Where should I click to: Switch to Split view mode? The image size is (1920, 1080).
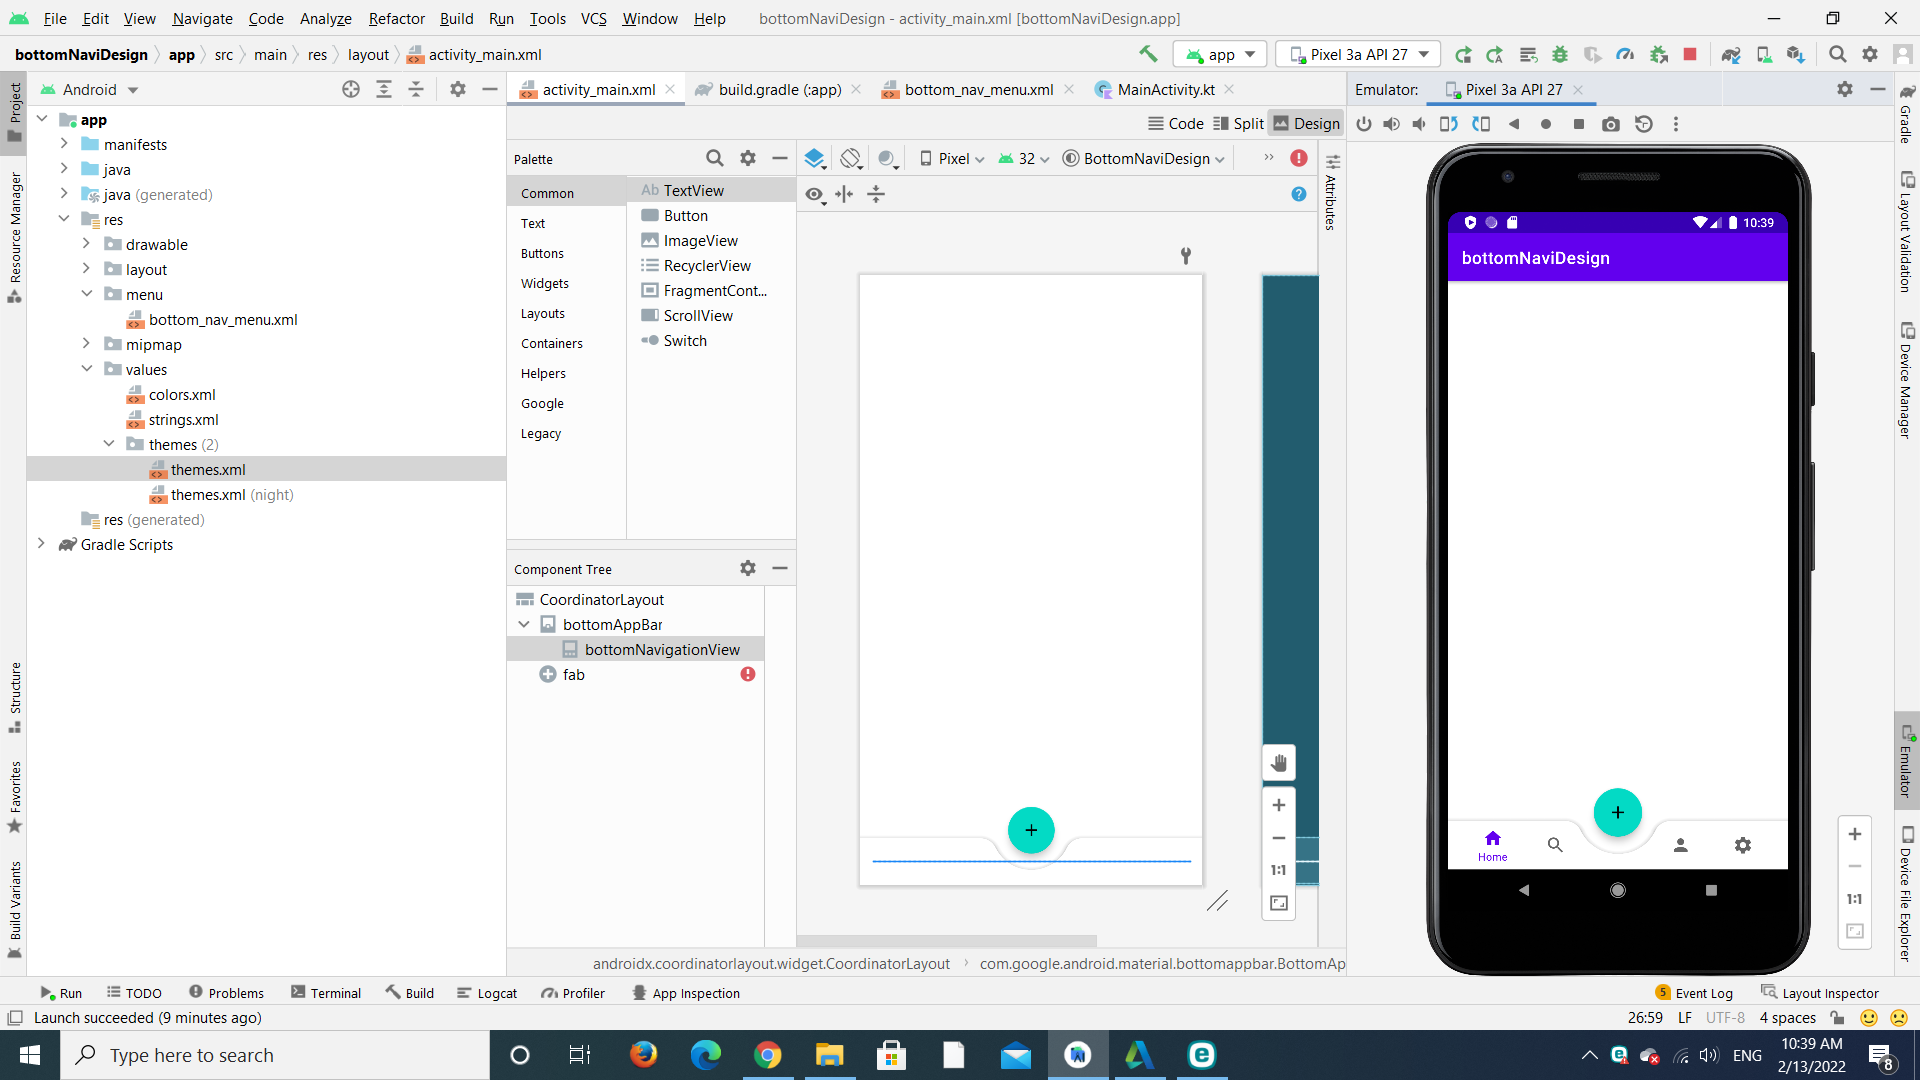(x=1238, y=123)
